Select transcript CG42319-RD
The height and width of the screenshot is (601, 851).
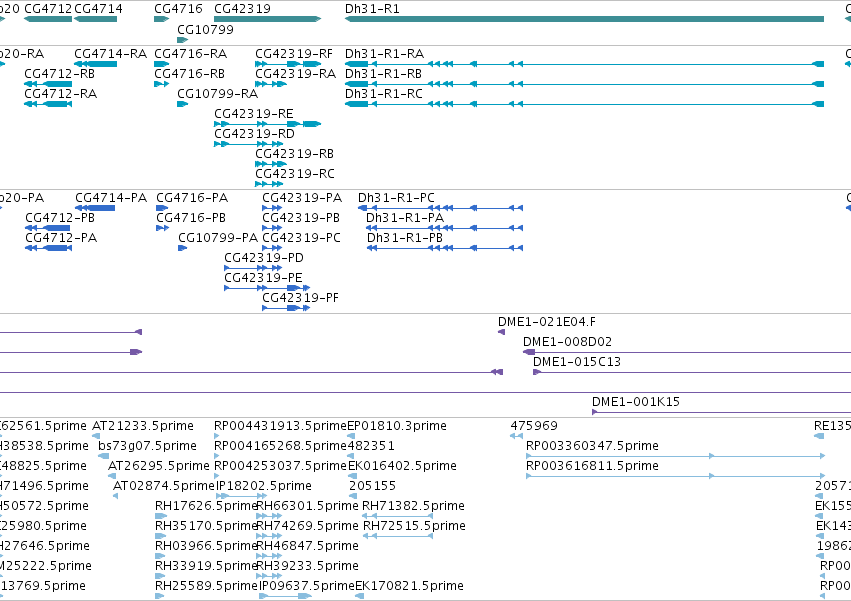point(249,144)
